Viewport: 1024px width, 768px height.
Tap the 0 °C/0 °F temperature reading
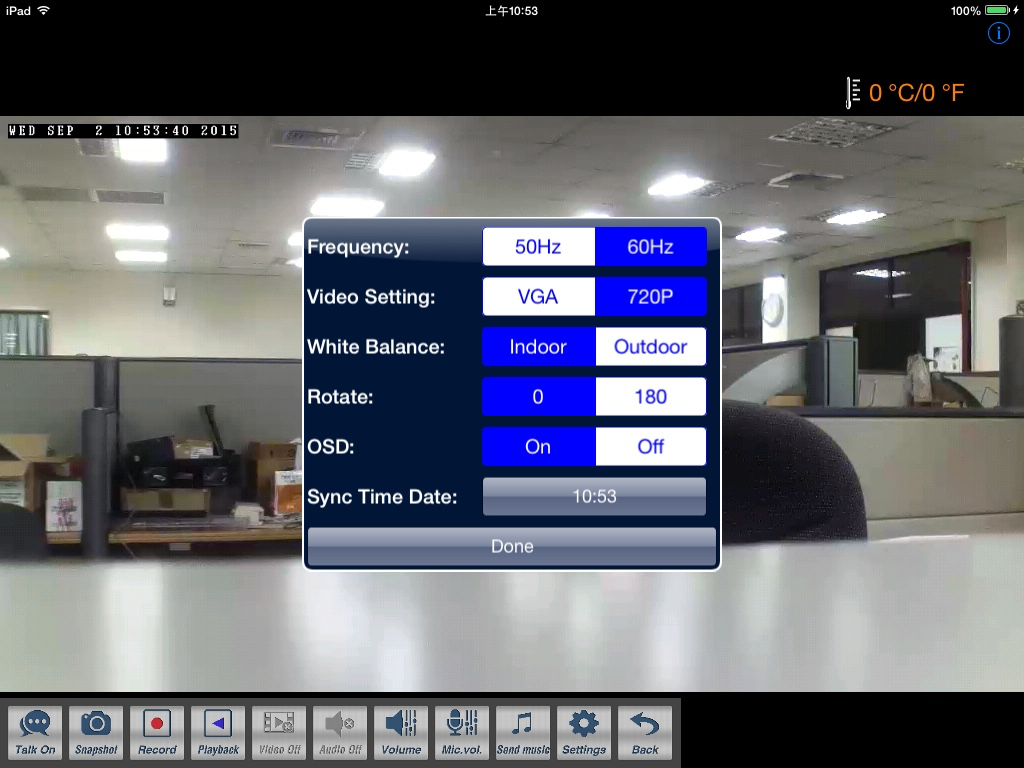click(x=916, y=93)
